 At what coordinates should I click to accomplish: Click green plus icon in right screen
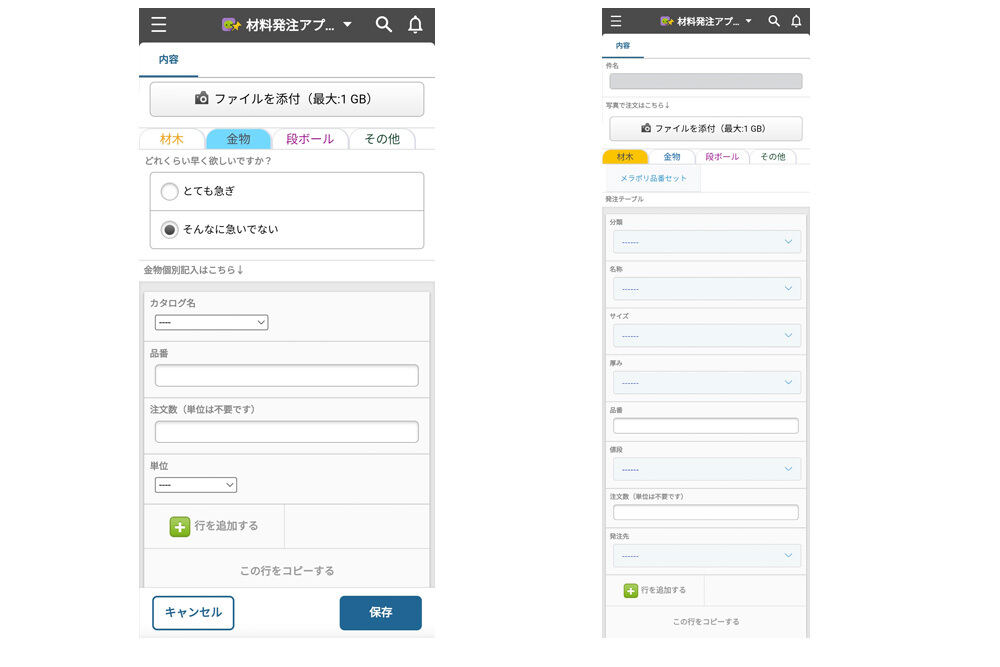[x=631, y=590]
